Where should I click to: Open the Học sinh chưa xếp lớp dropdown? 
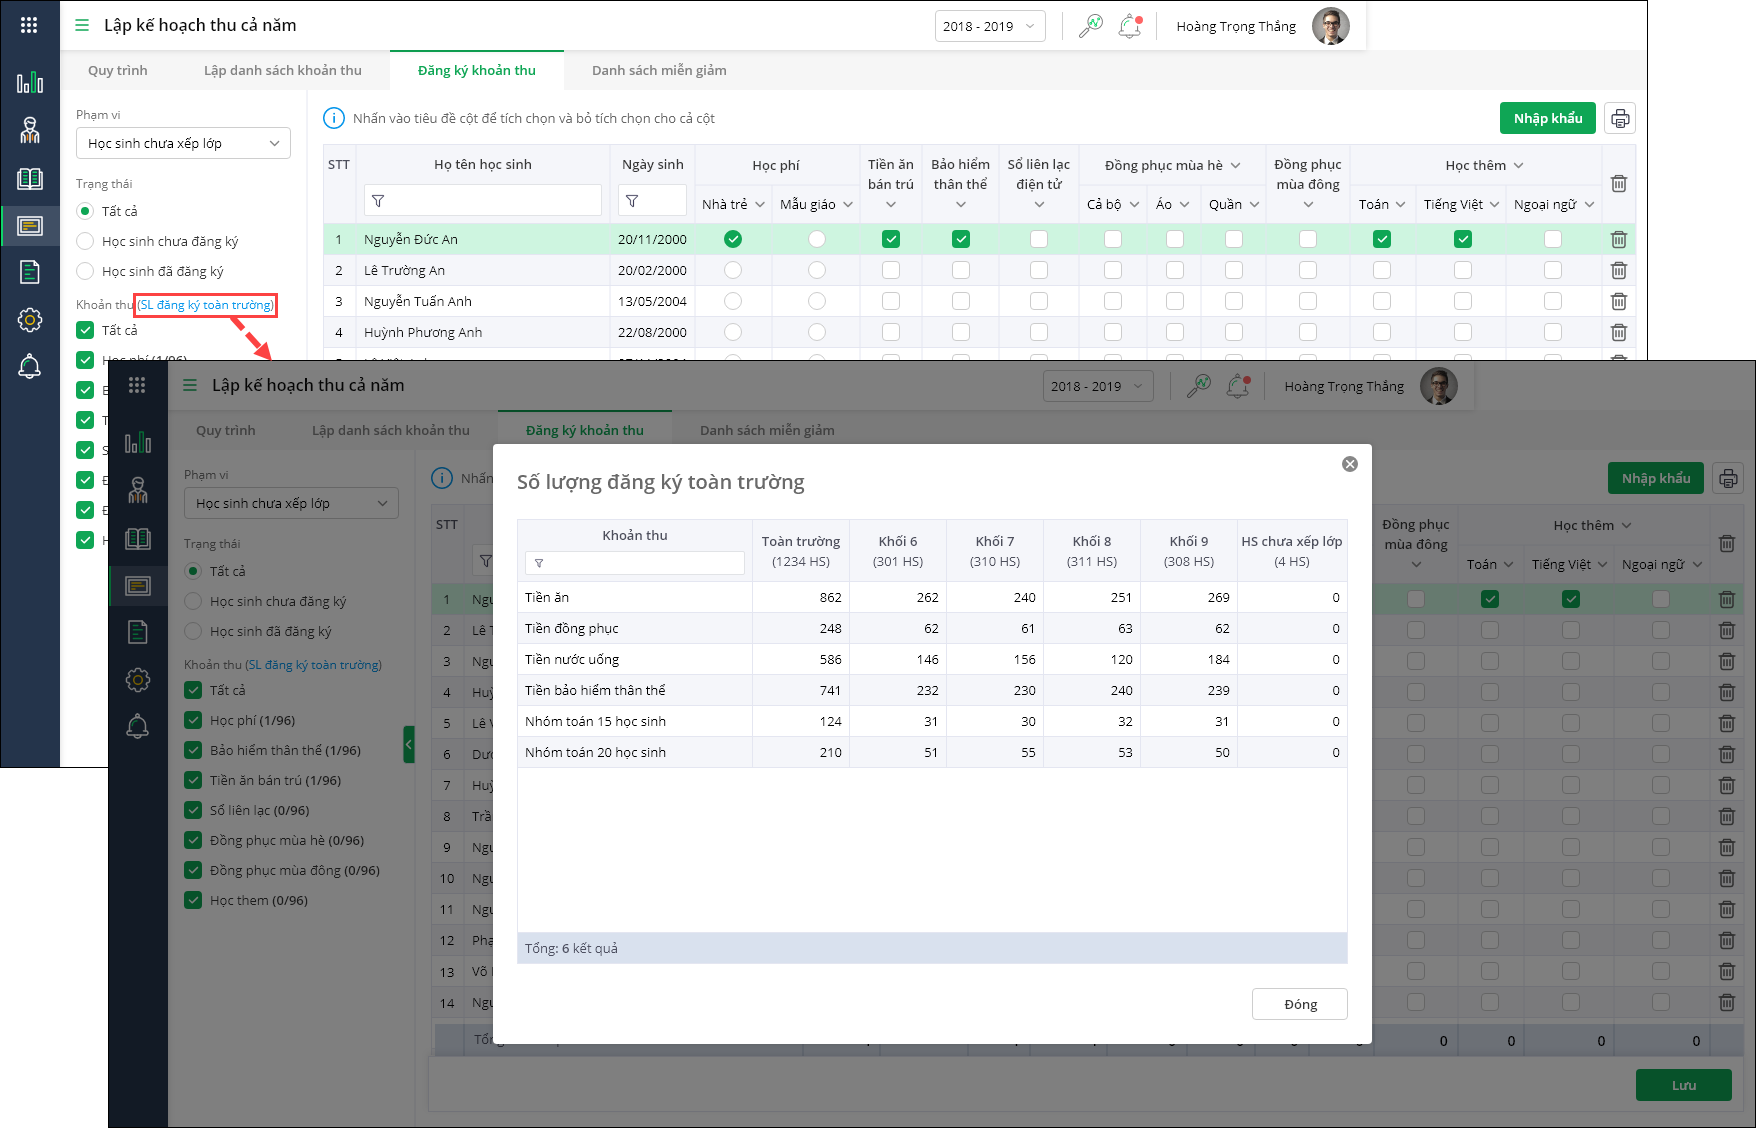(x=183, y=143)
